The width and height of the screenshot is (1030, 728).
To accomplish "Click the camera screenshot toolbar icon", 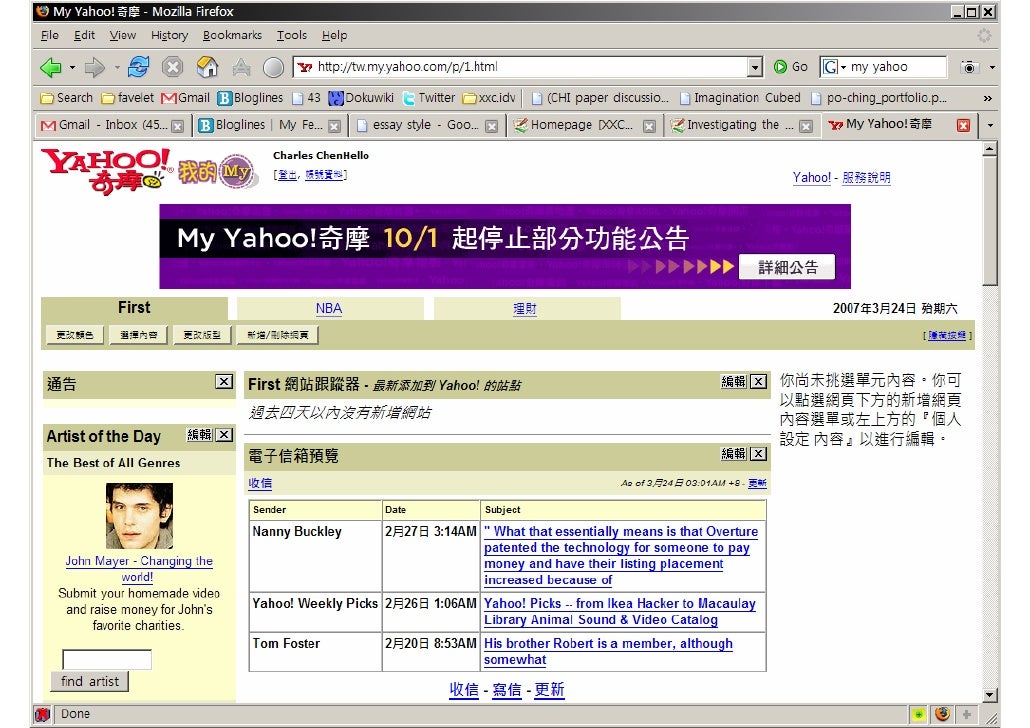I will [x=969, y=66].
